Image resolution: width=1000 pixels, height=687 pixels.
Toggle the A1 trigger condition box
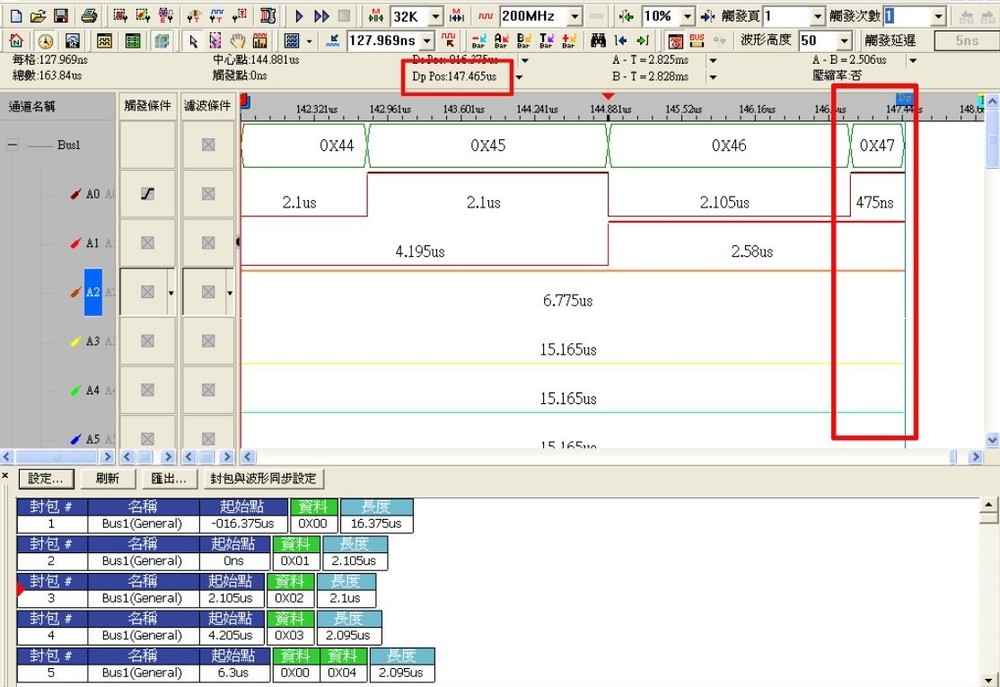147,243
